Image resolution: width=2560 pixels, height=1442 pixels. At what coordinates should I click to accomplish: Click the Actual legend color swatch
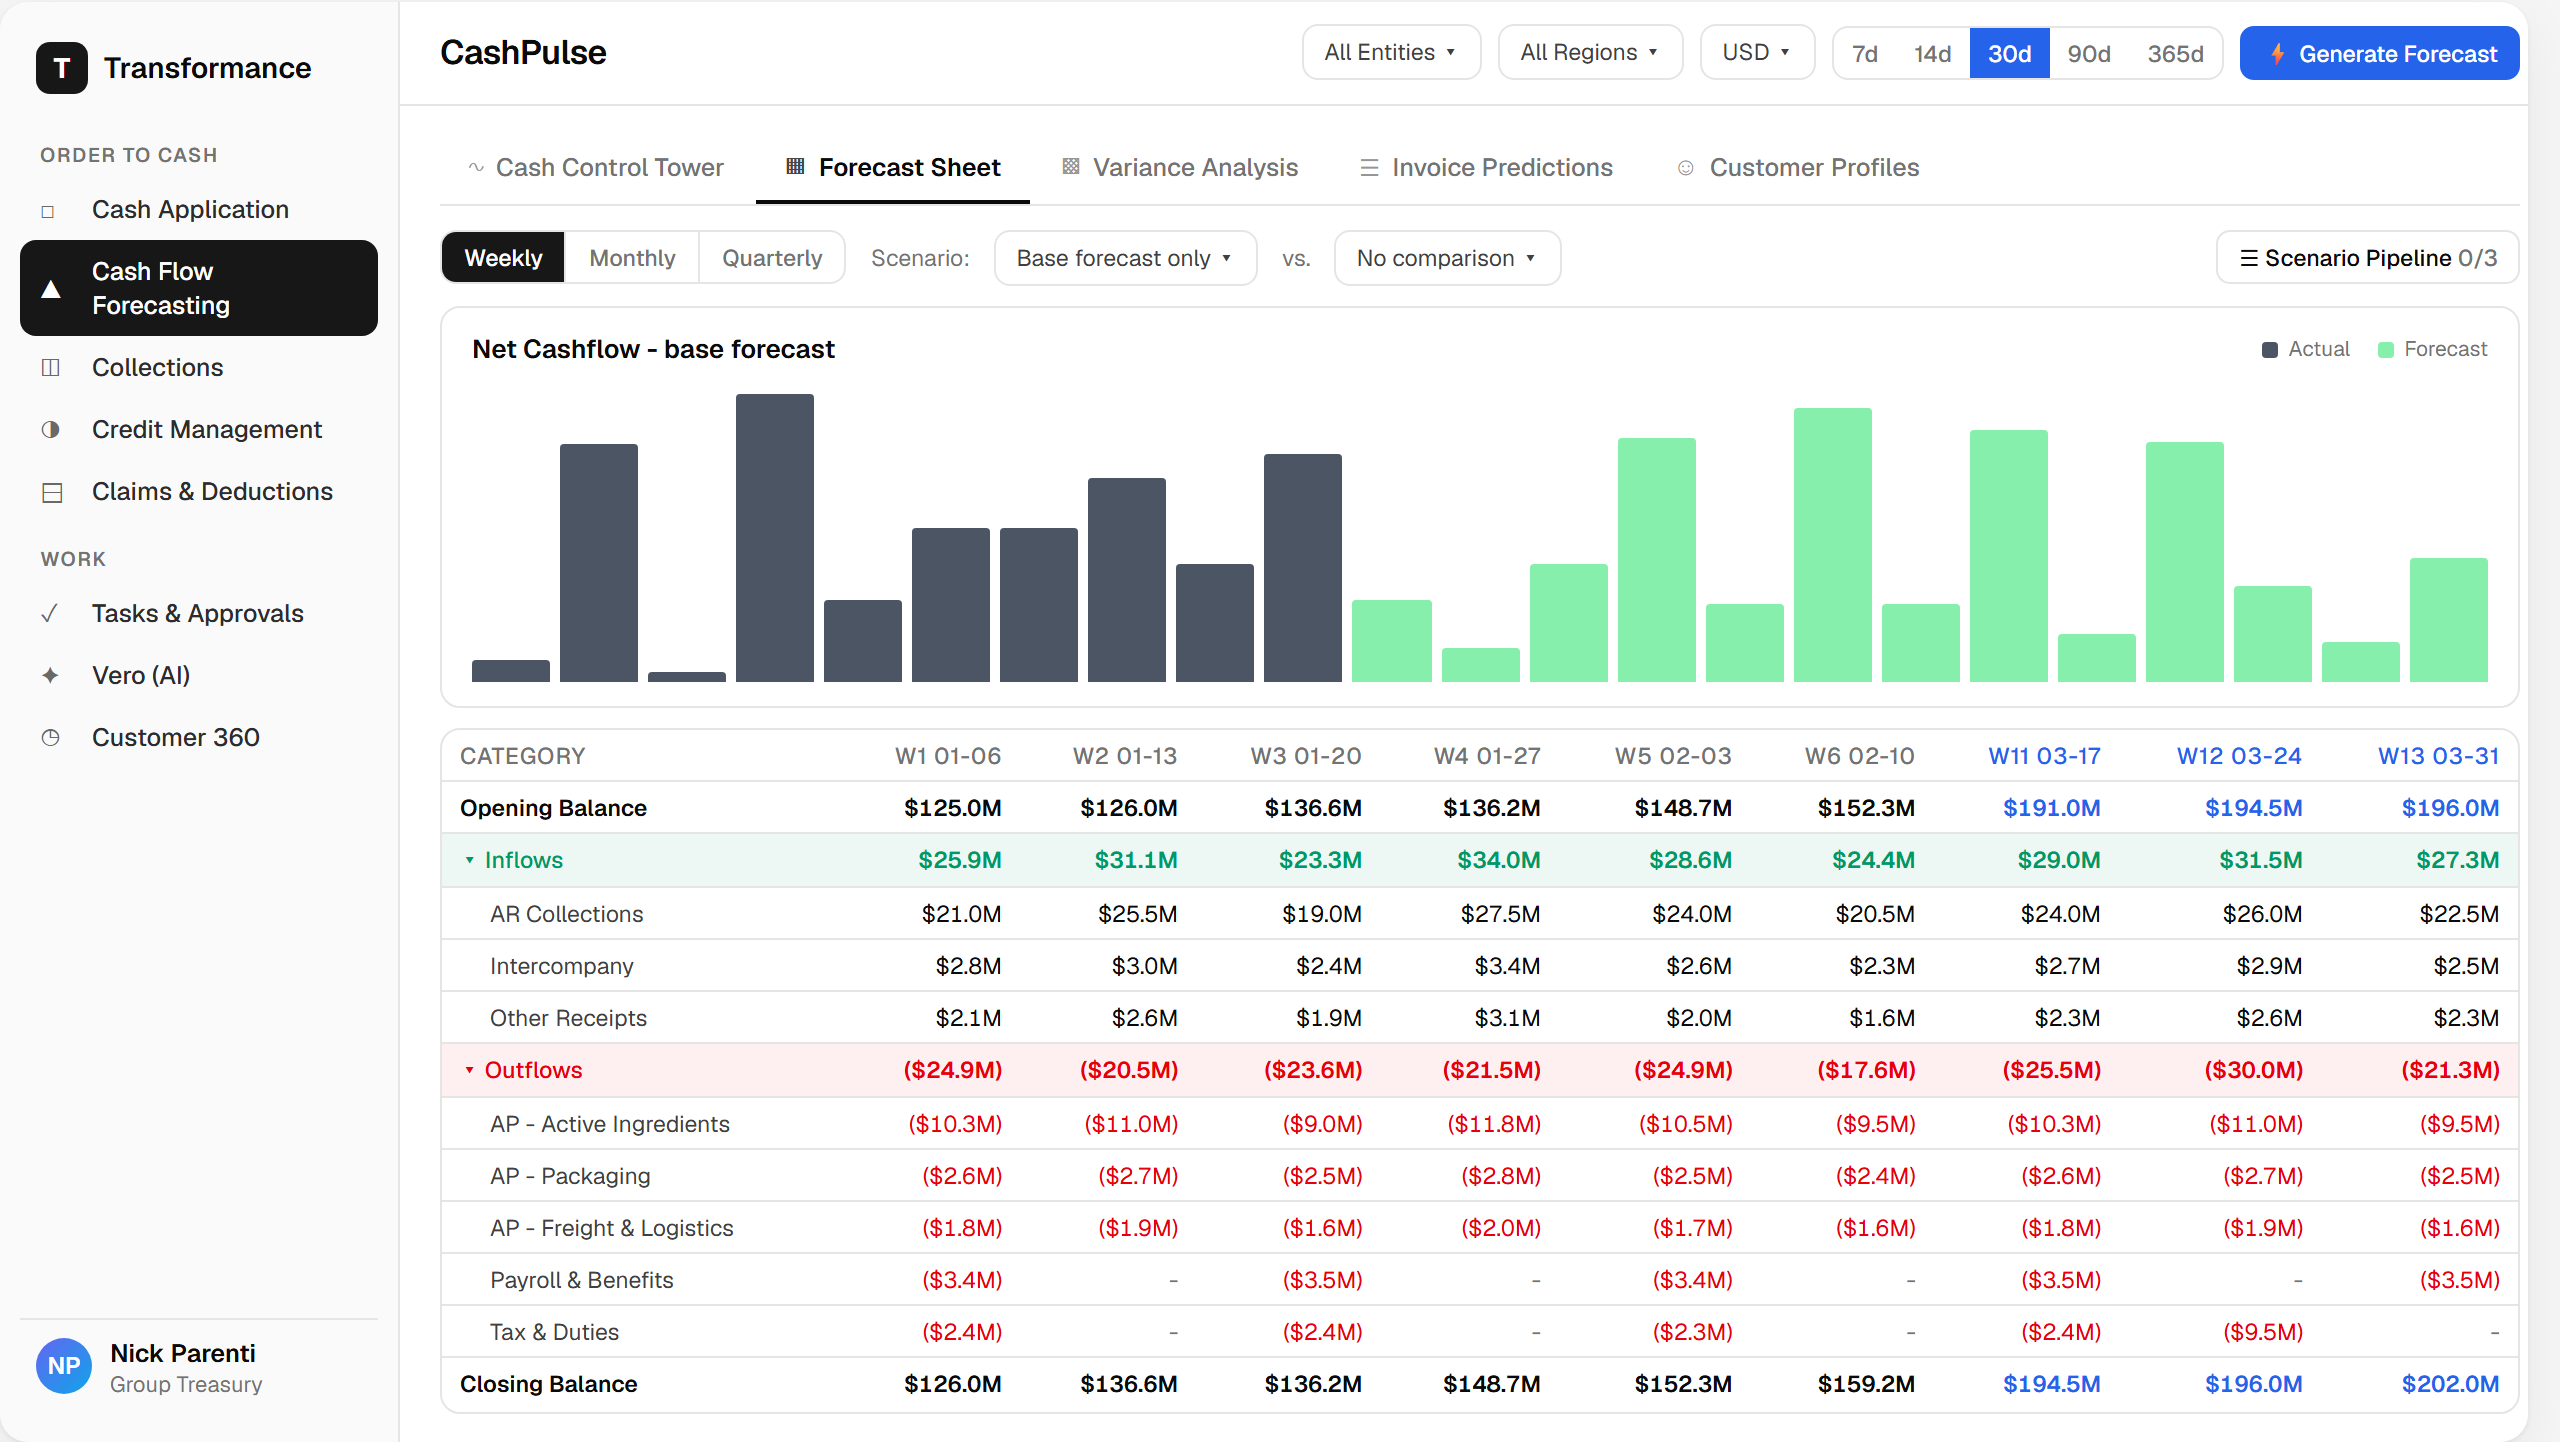tap(2270, 350)
